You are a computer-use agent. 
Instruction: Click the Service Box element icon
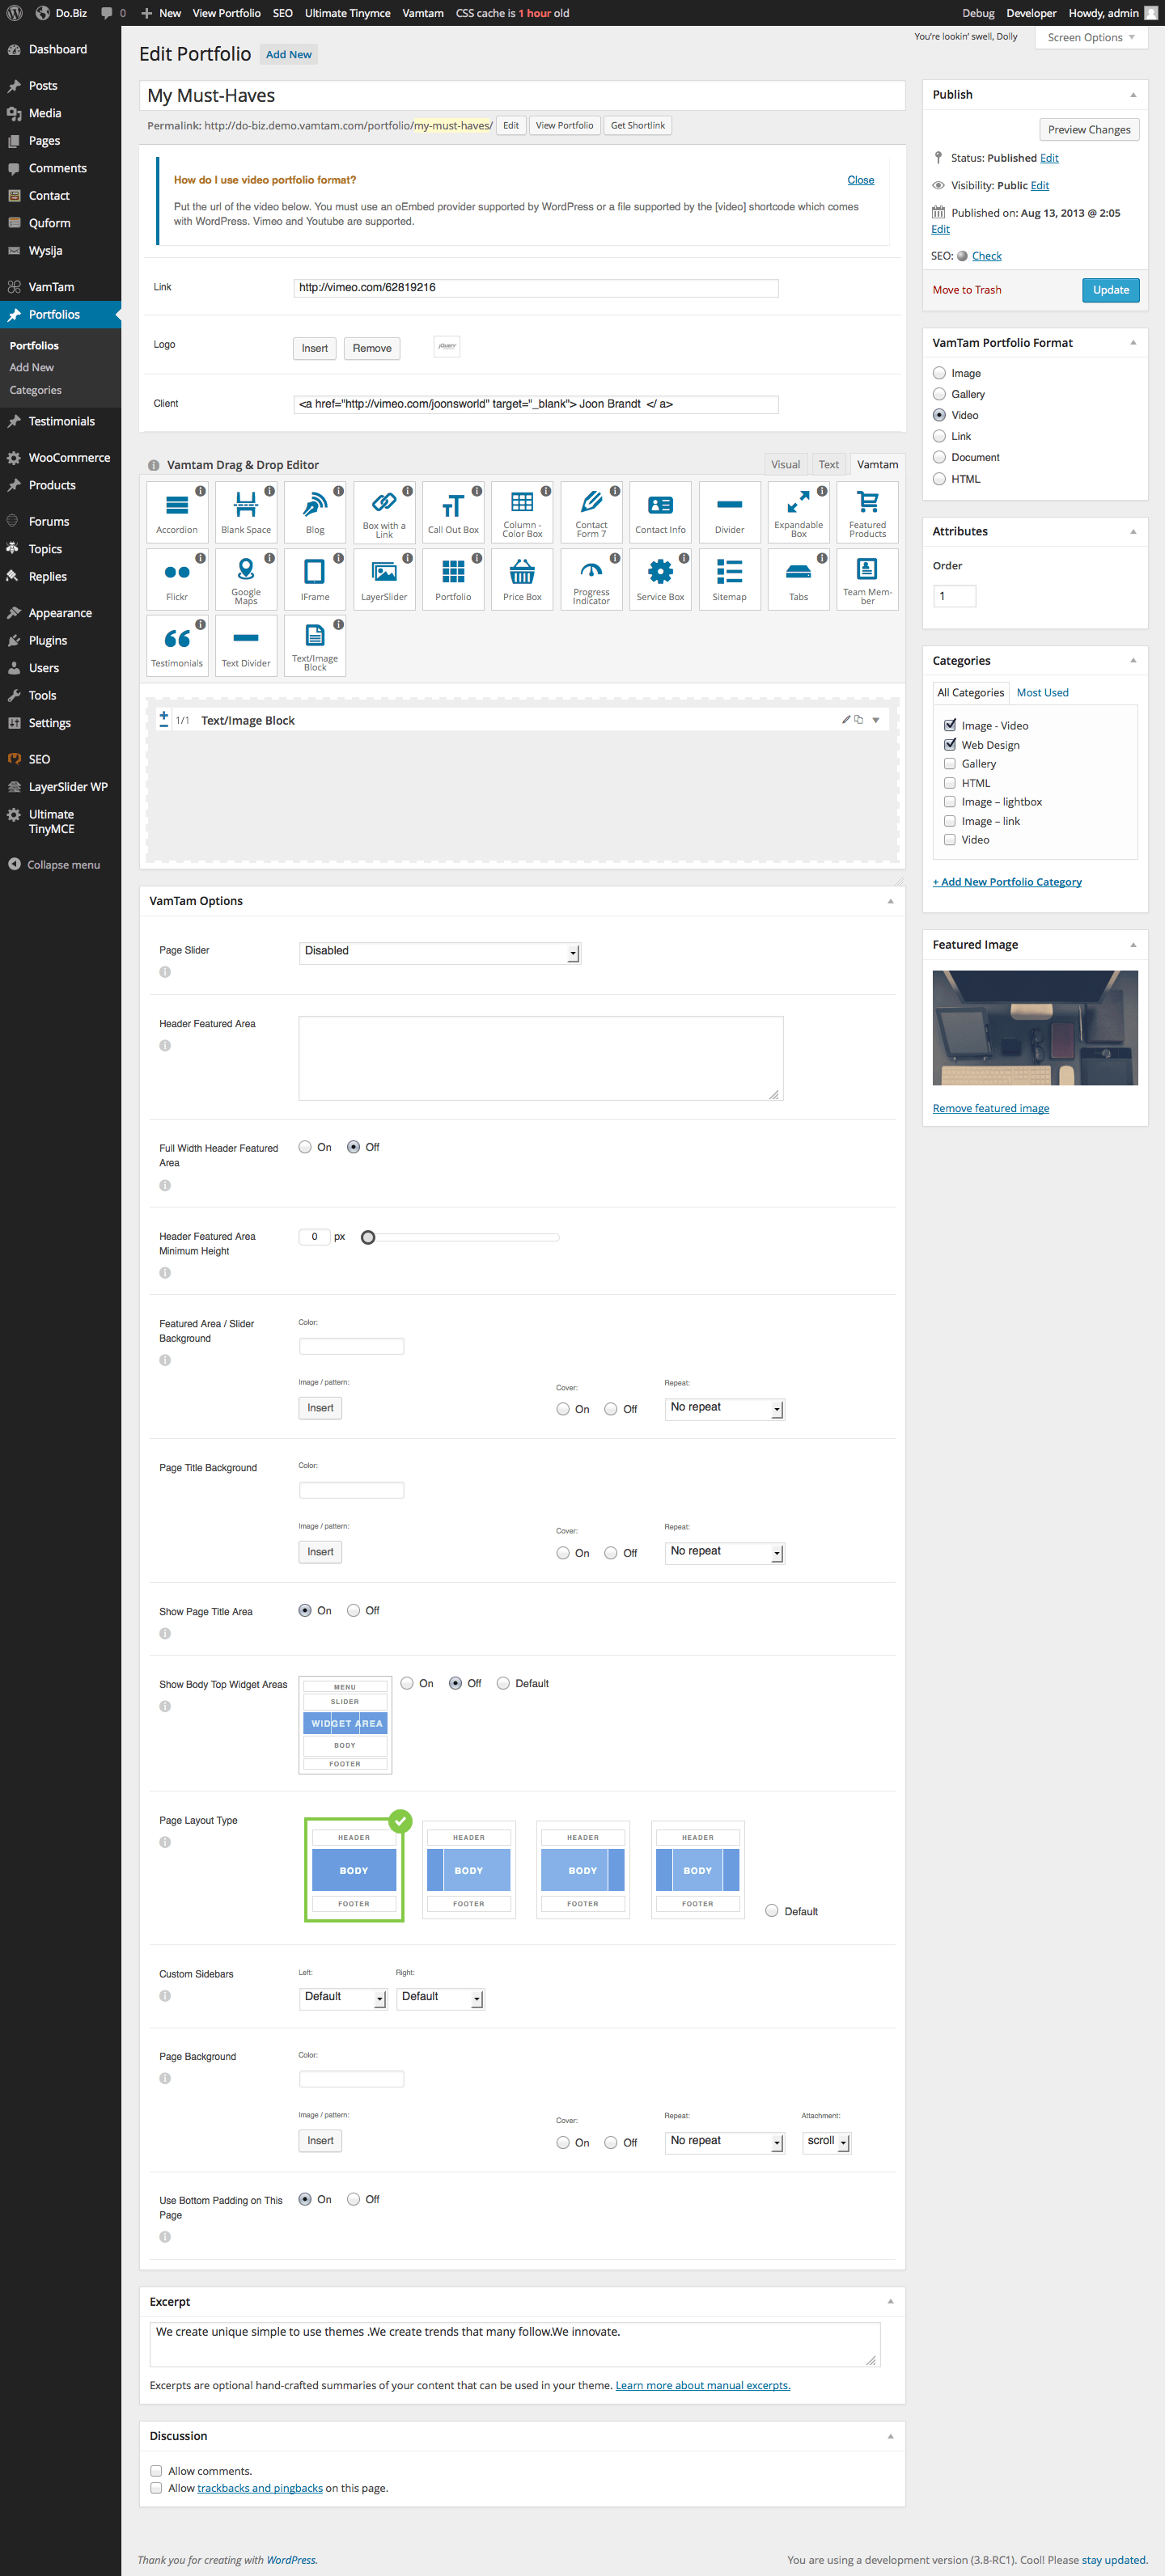coord(660,578)
